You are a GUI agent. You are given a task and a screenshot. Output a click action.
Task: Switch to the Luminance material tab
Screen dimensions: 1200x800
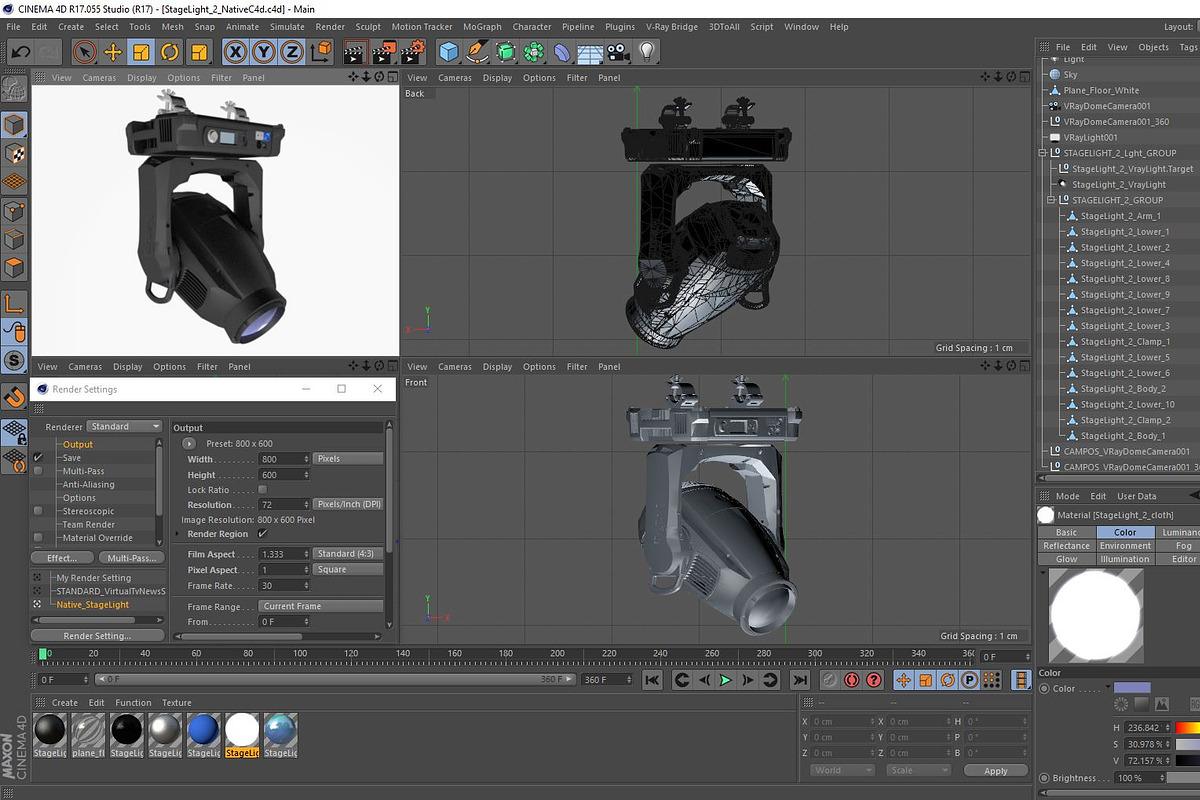[x=1180, y=532]
